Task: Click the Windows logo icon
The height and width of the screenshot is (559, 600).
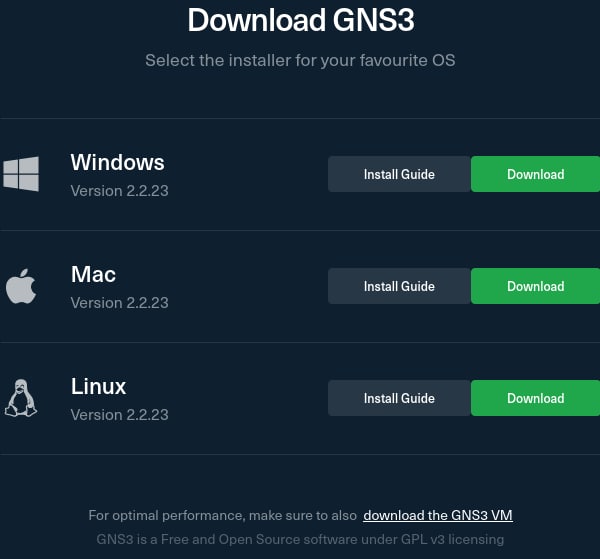Action: [x=21, y=174]
